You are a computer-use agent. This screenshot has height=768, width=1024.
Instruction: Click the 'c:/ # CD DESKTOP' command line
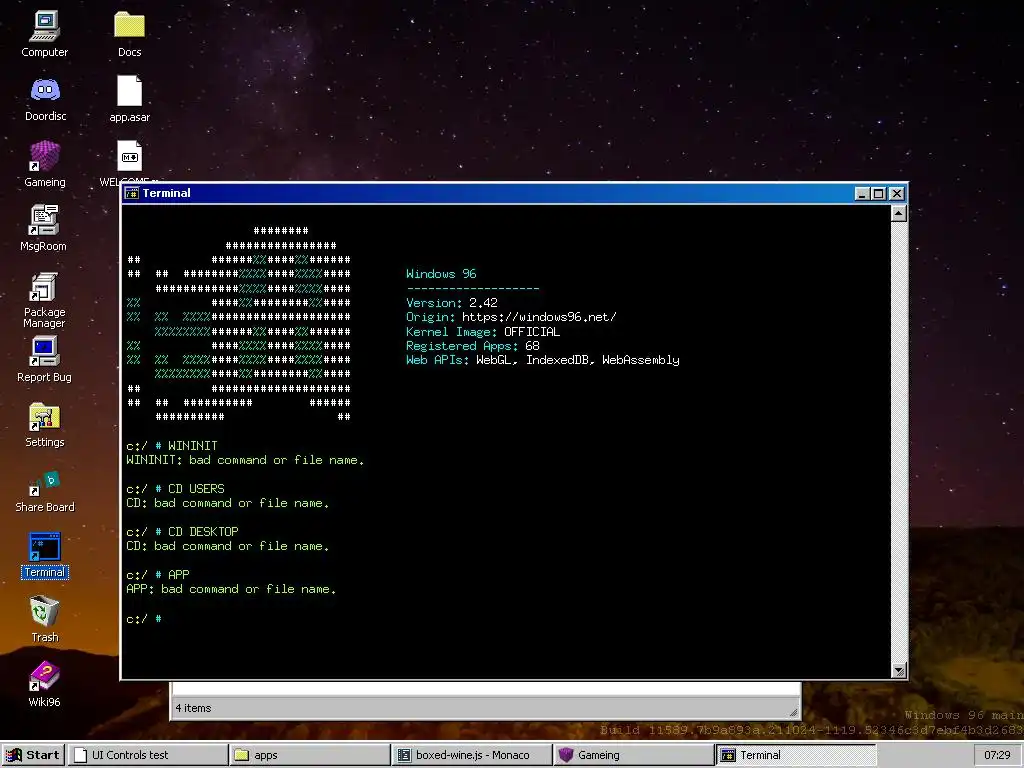pos(182,532)
